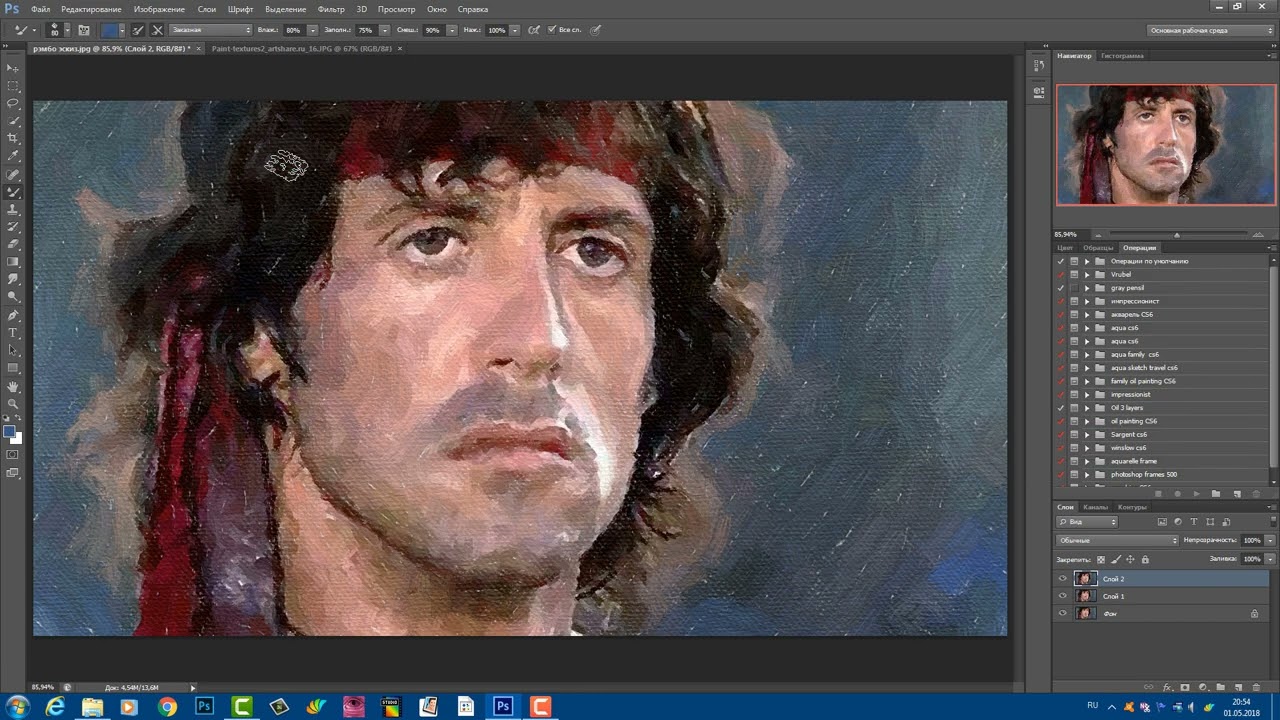Click the play action button in Actions panel
1280x720 pixels.
point(1197,494)
